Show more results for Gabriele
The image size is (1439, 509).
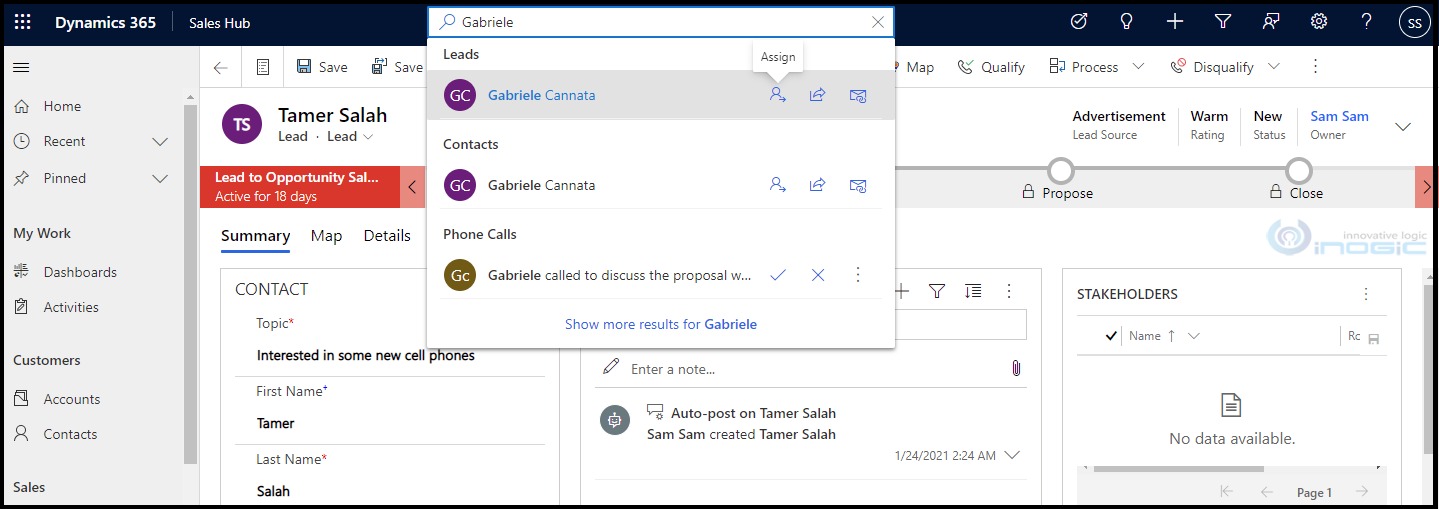[660, 324]
